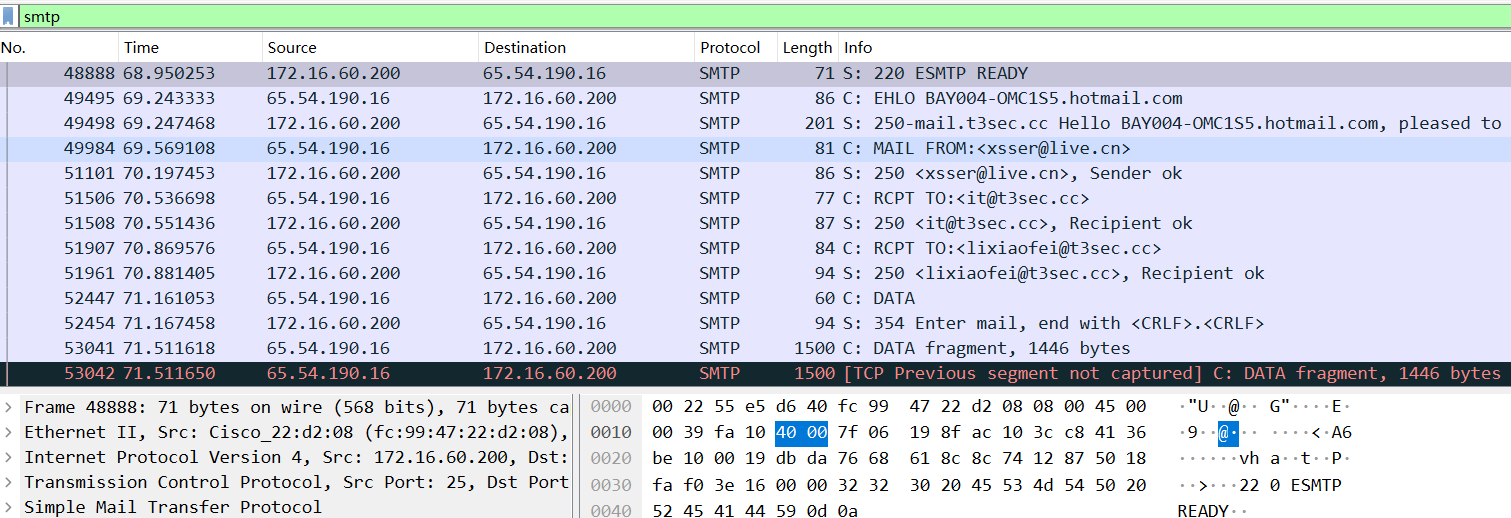This screenshot has width=1511, height=518.
Task: Click hex offset 0040 in bytes pane
Action: pyautogui.click(x=611, y=510)
